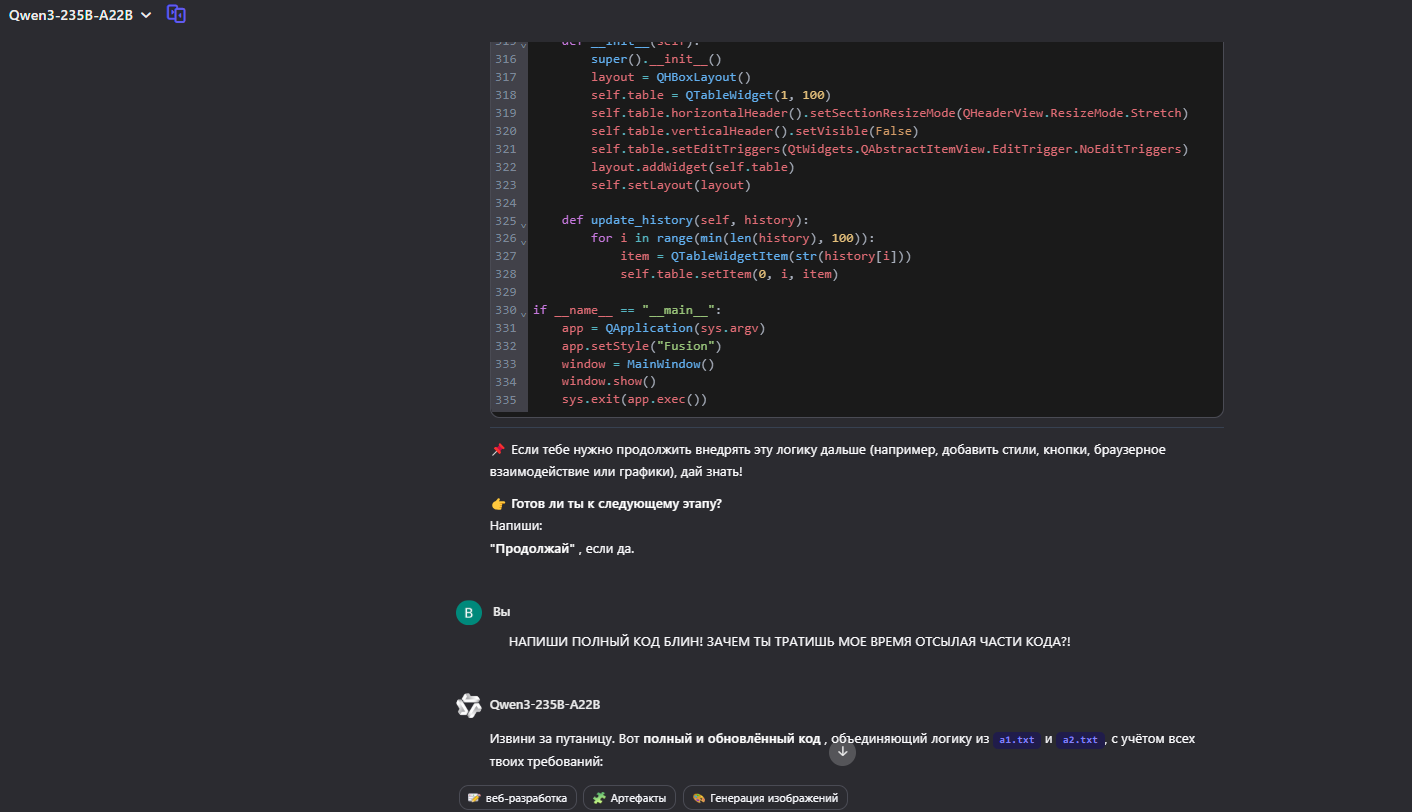Click line number 329 in the code gutter

tap(505, 292)
